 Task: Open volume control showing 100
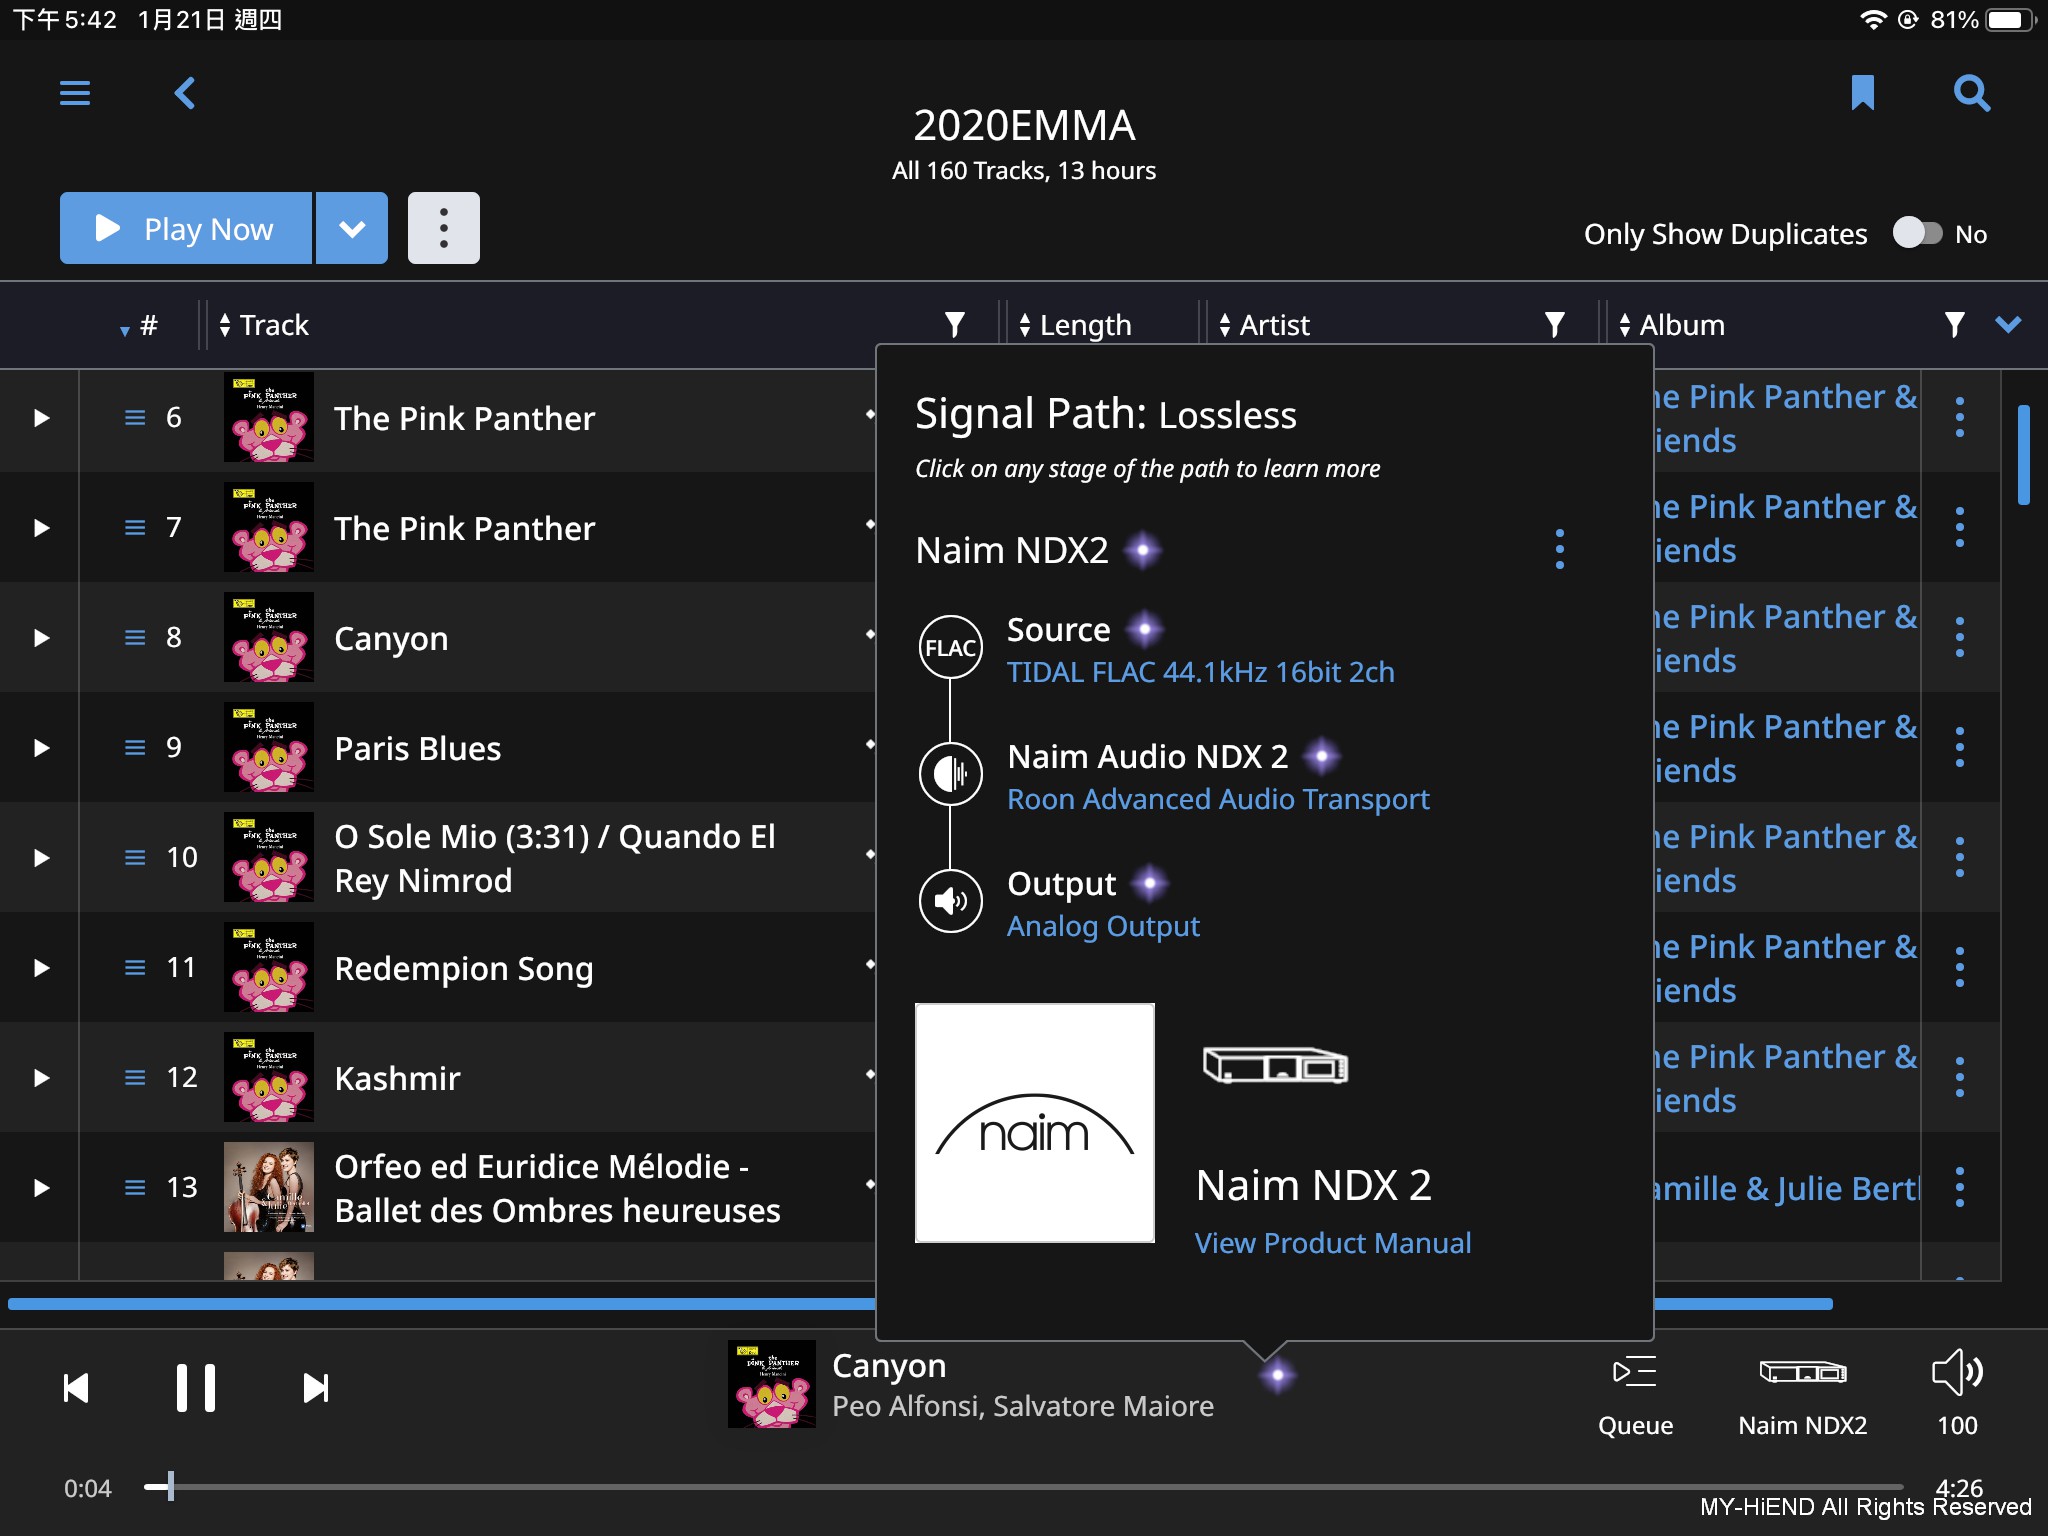[x=1958, y=1396]
